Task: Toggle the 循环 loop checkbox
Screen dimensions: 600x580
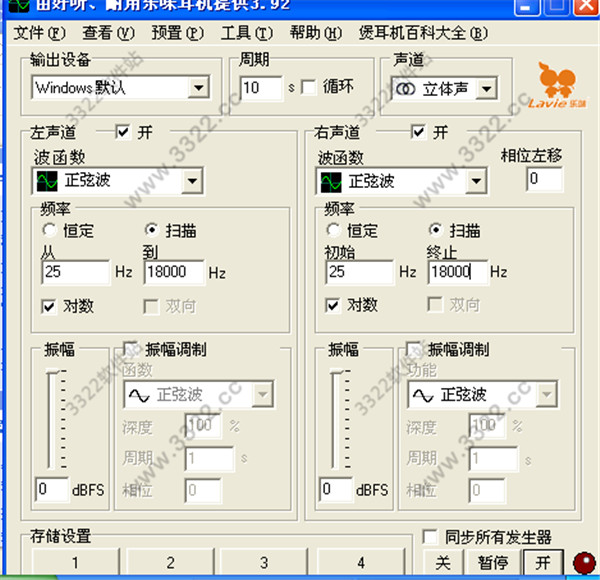Action: 308,87
